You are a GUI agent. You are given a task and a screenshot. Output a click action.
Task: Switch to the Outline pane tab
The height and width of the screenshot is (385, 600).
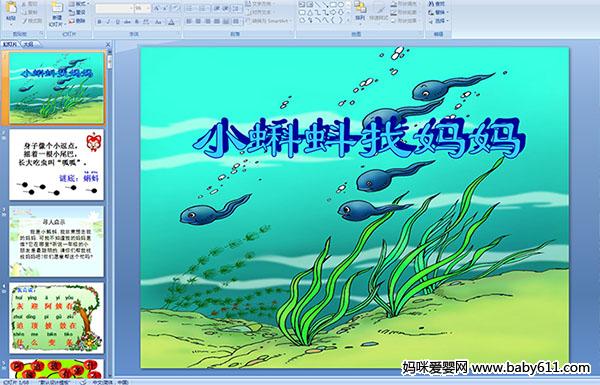(x=28, y=44)
